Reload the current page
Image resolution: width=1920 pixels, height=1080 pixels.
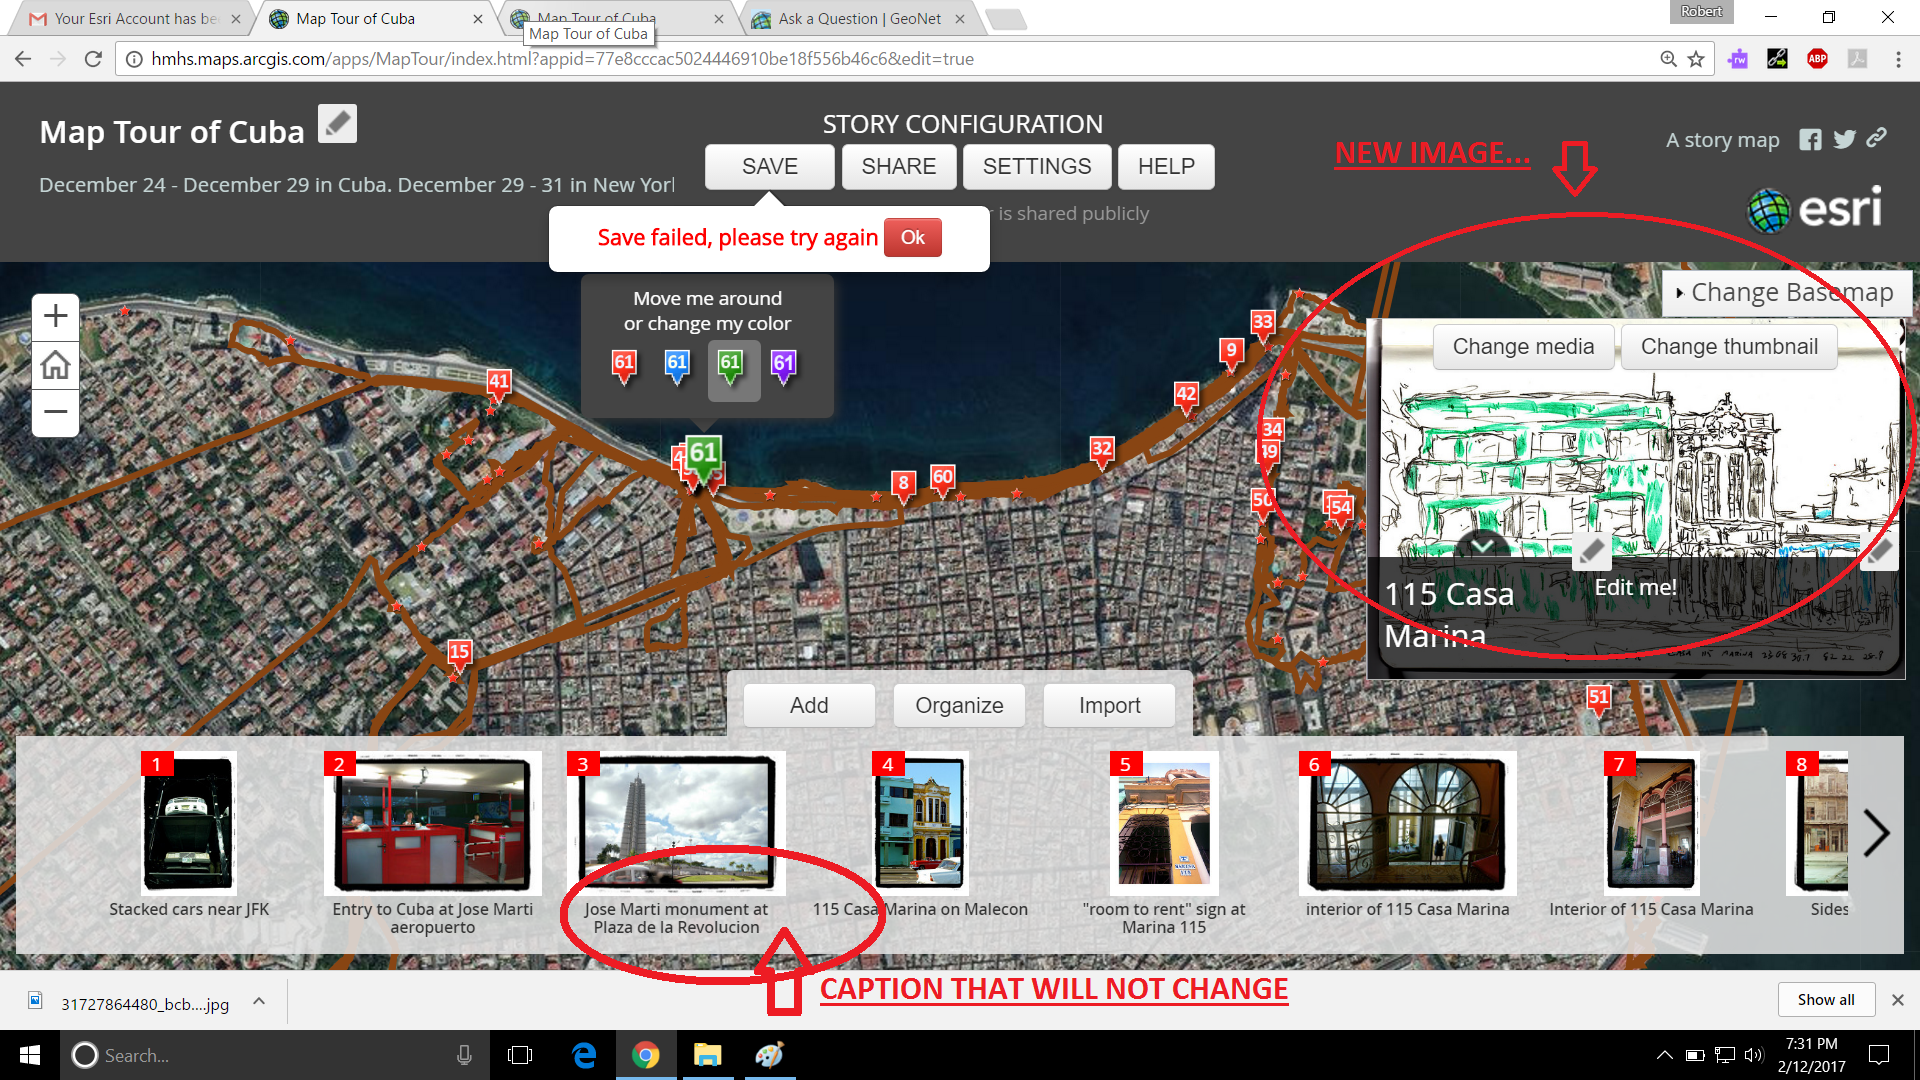pos(93,59)
